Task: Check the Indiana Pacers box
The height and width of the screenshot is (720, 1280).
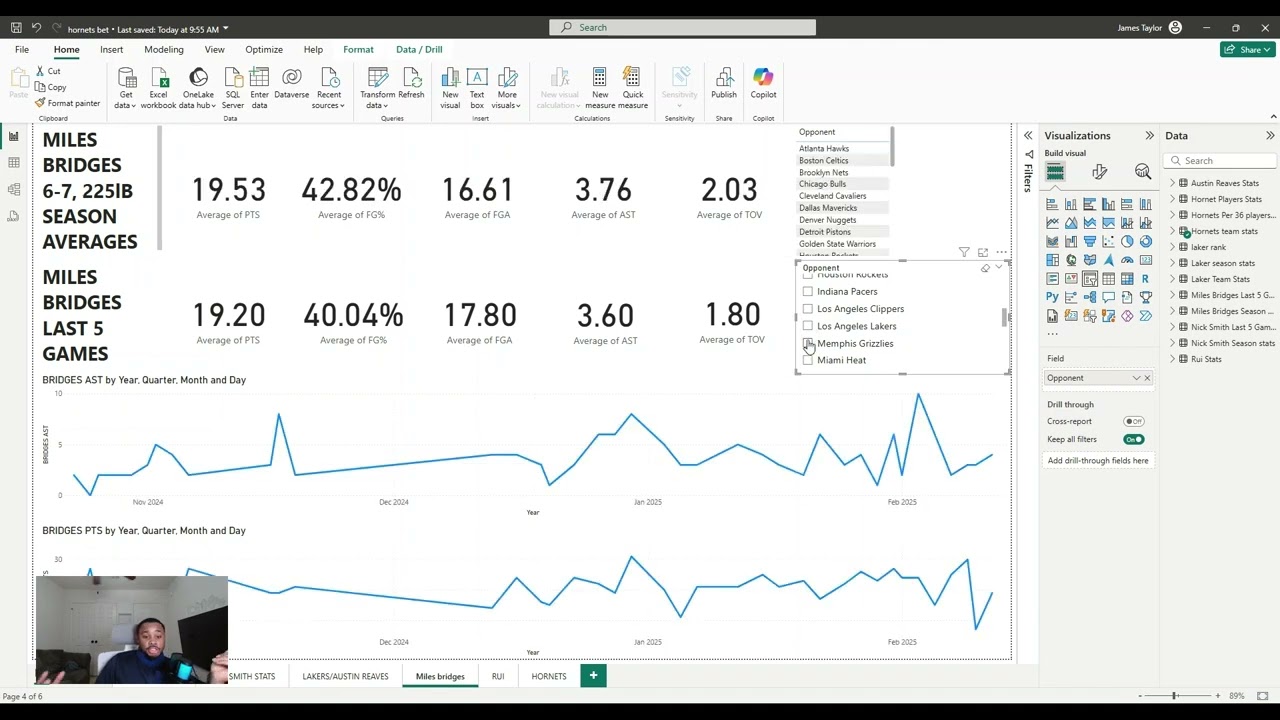Action: 808,292
